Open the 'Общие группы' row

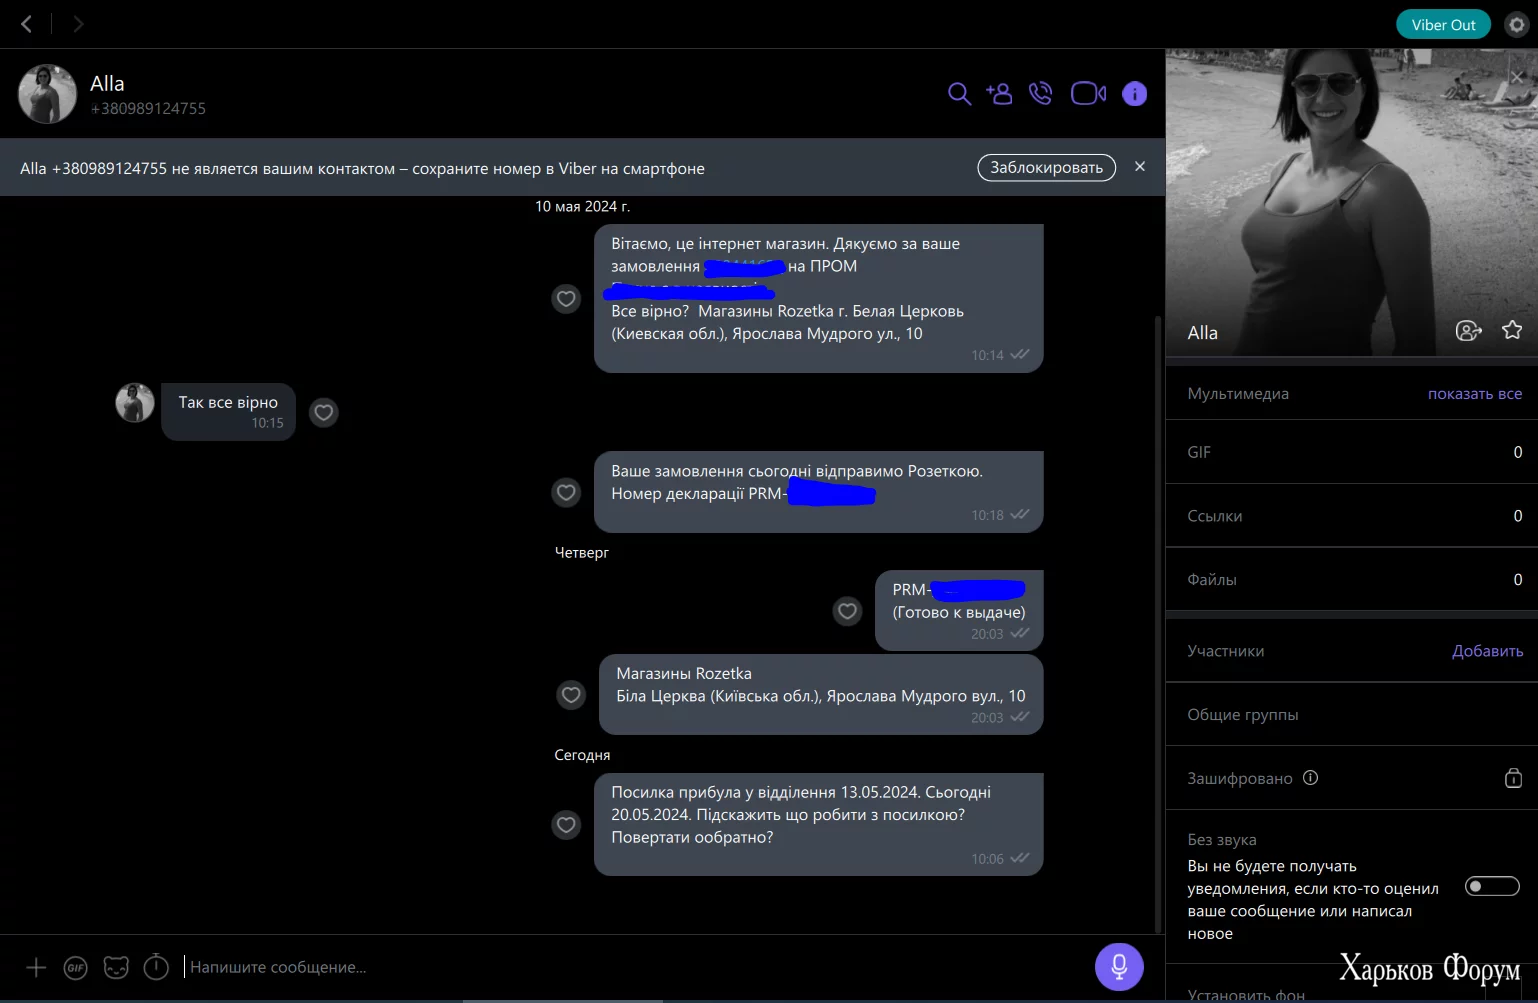coord(1352,715)
